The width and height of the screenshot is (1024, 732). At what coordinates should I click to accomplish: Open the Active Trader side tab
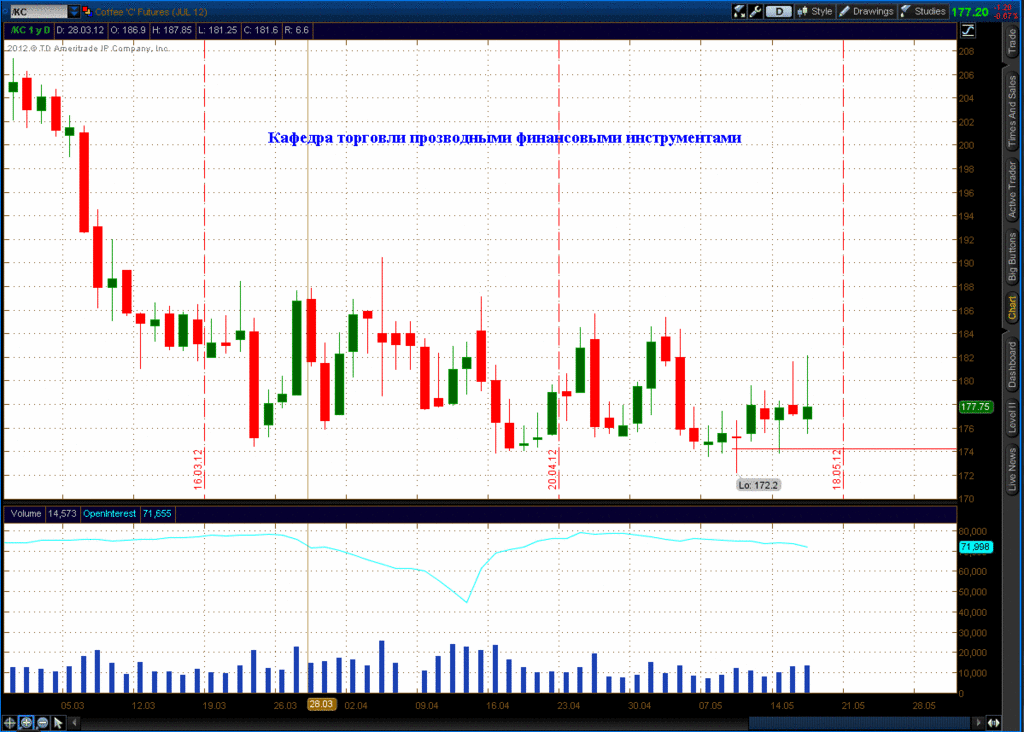tap(1012, 189)
